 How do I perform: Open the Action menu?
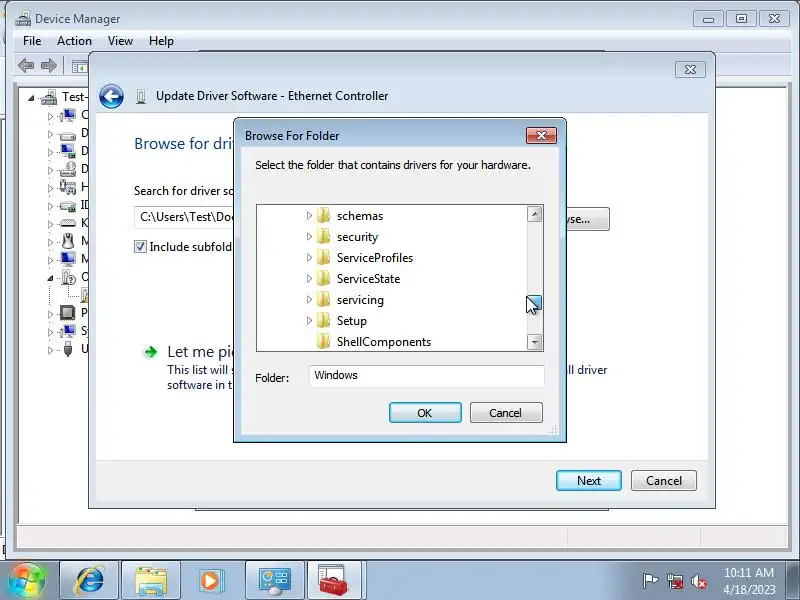coord(74,41)
